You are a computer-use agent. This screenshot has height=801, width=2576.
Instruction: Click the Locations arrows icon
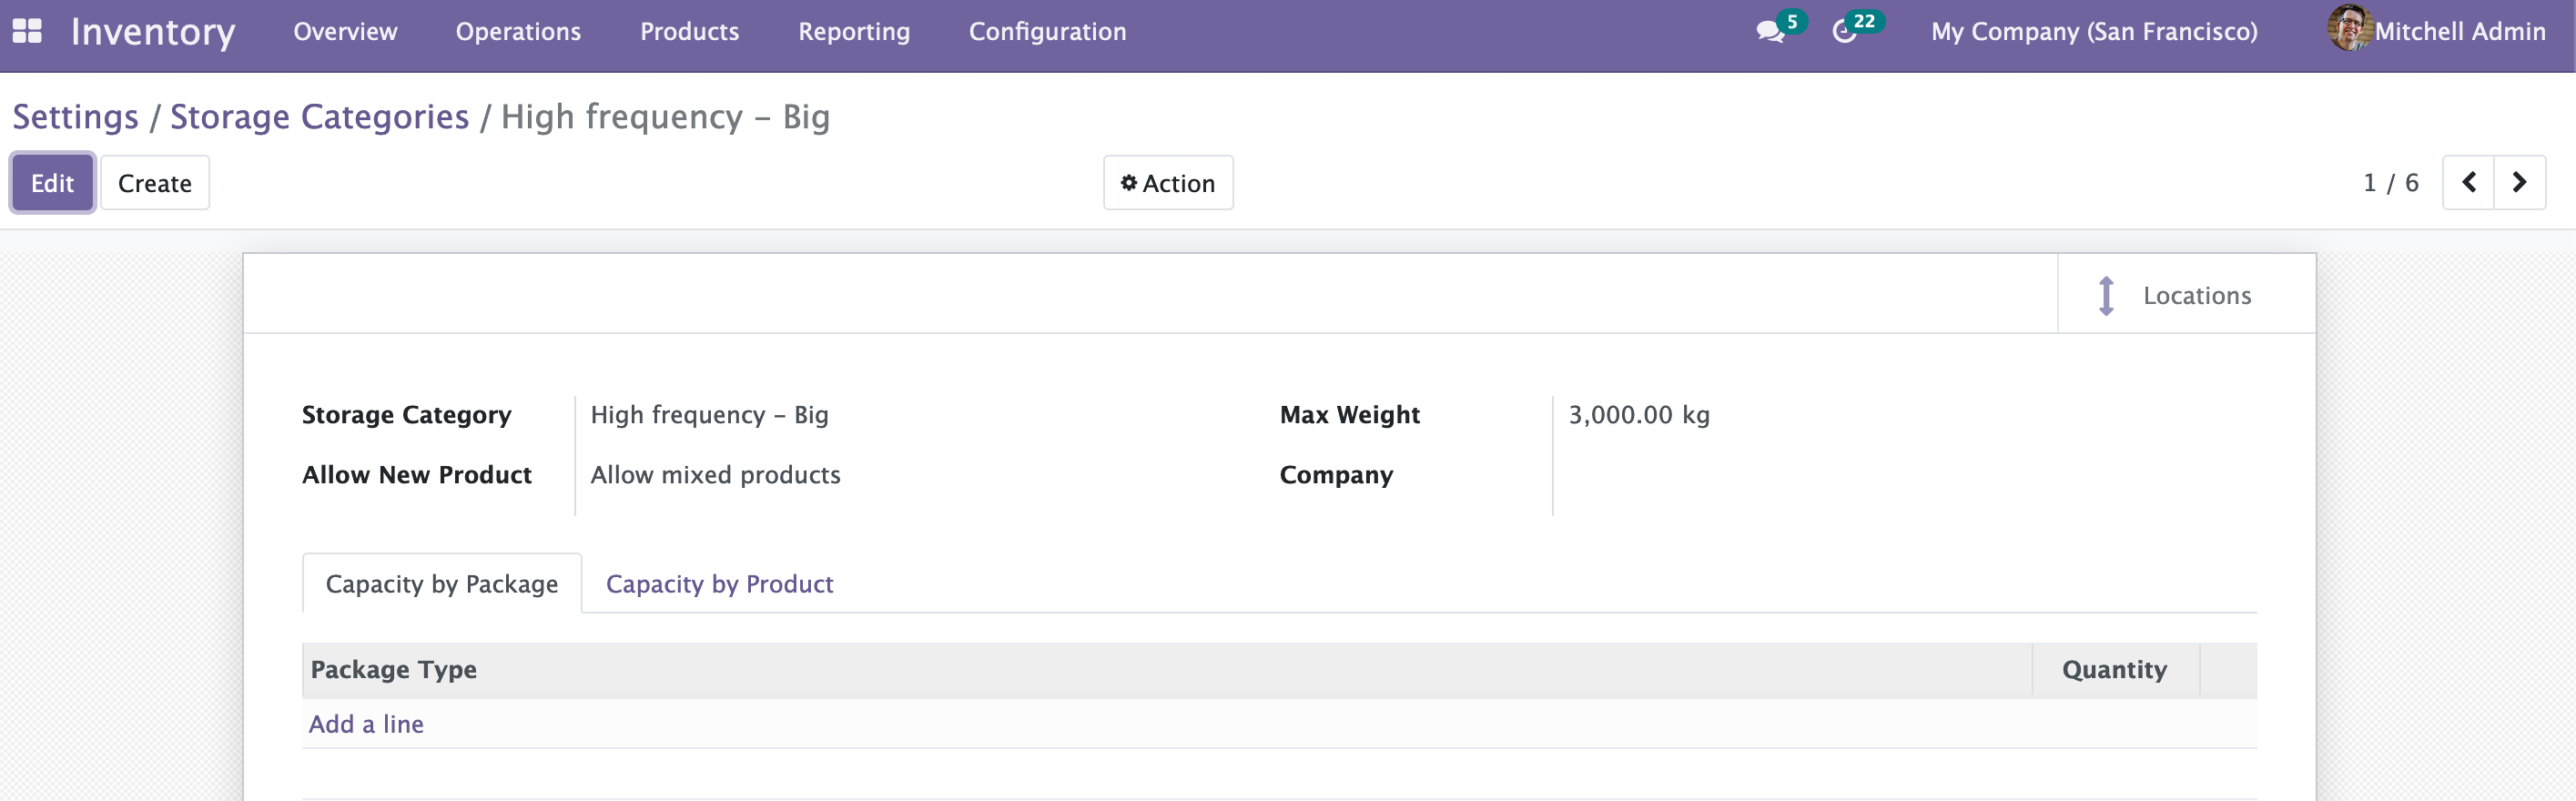[x=2105, y=296]
